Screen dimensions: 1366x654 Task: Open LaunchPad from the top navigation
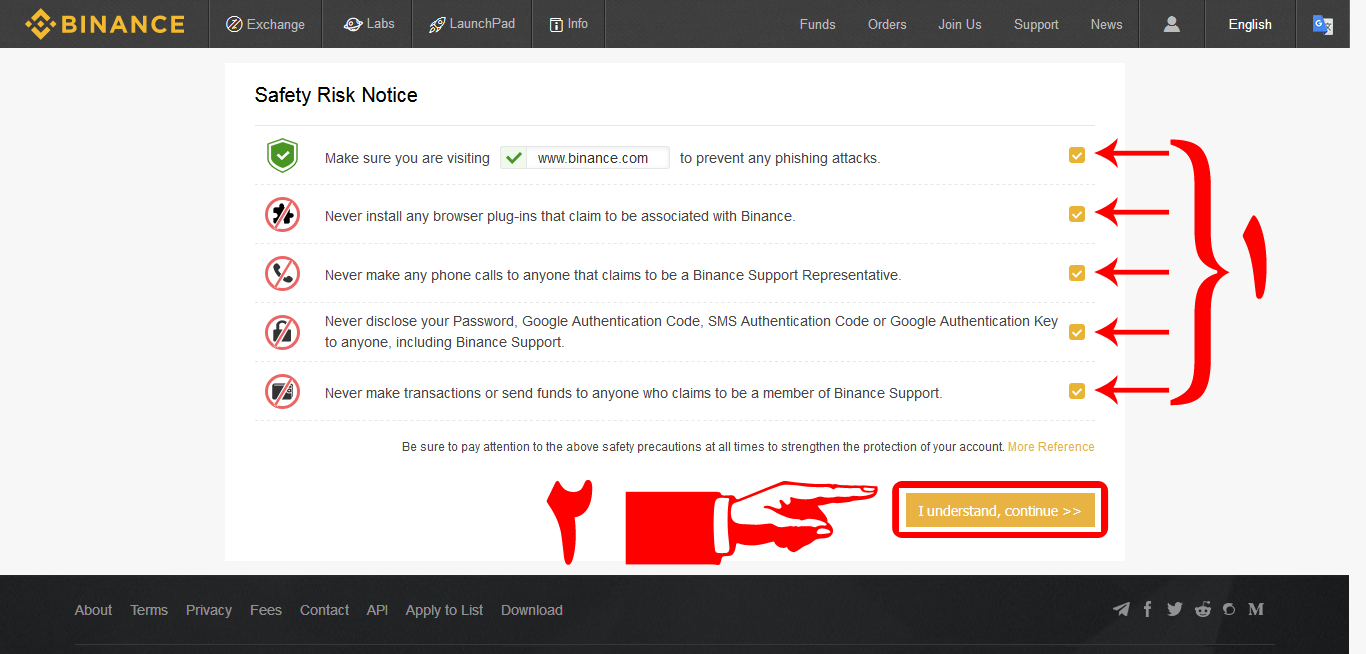click(472, 24)
